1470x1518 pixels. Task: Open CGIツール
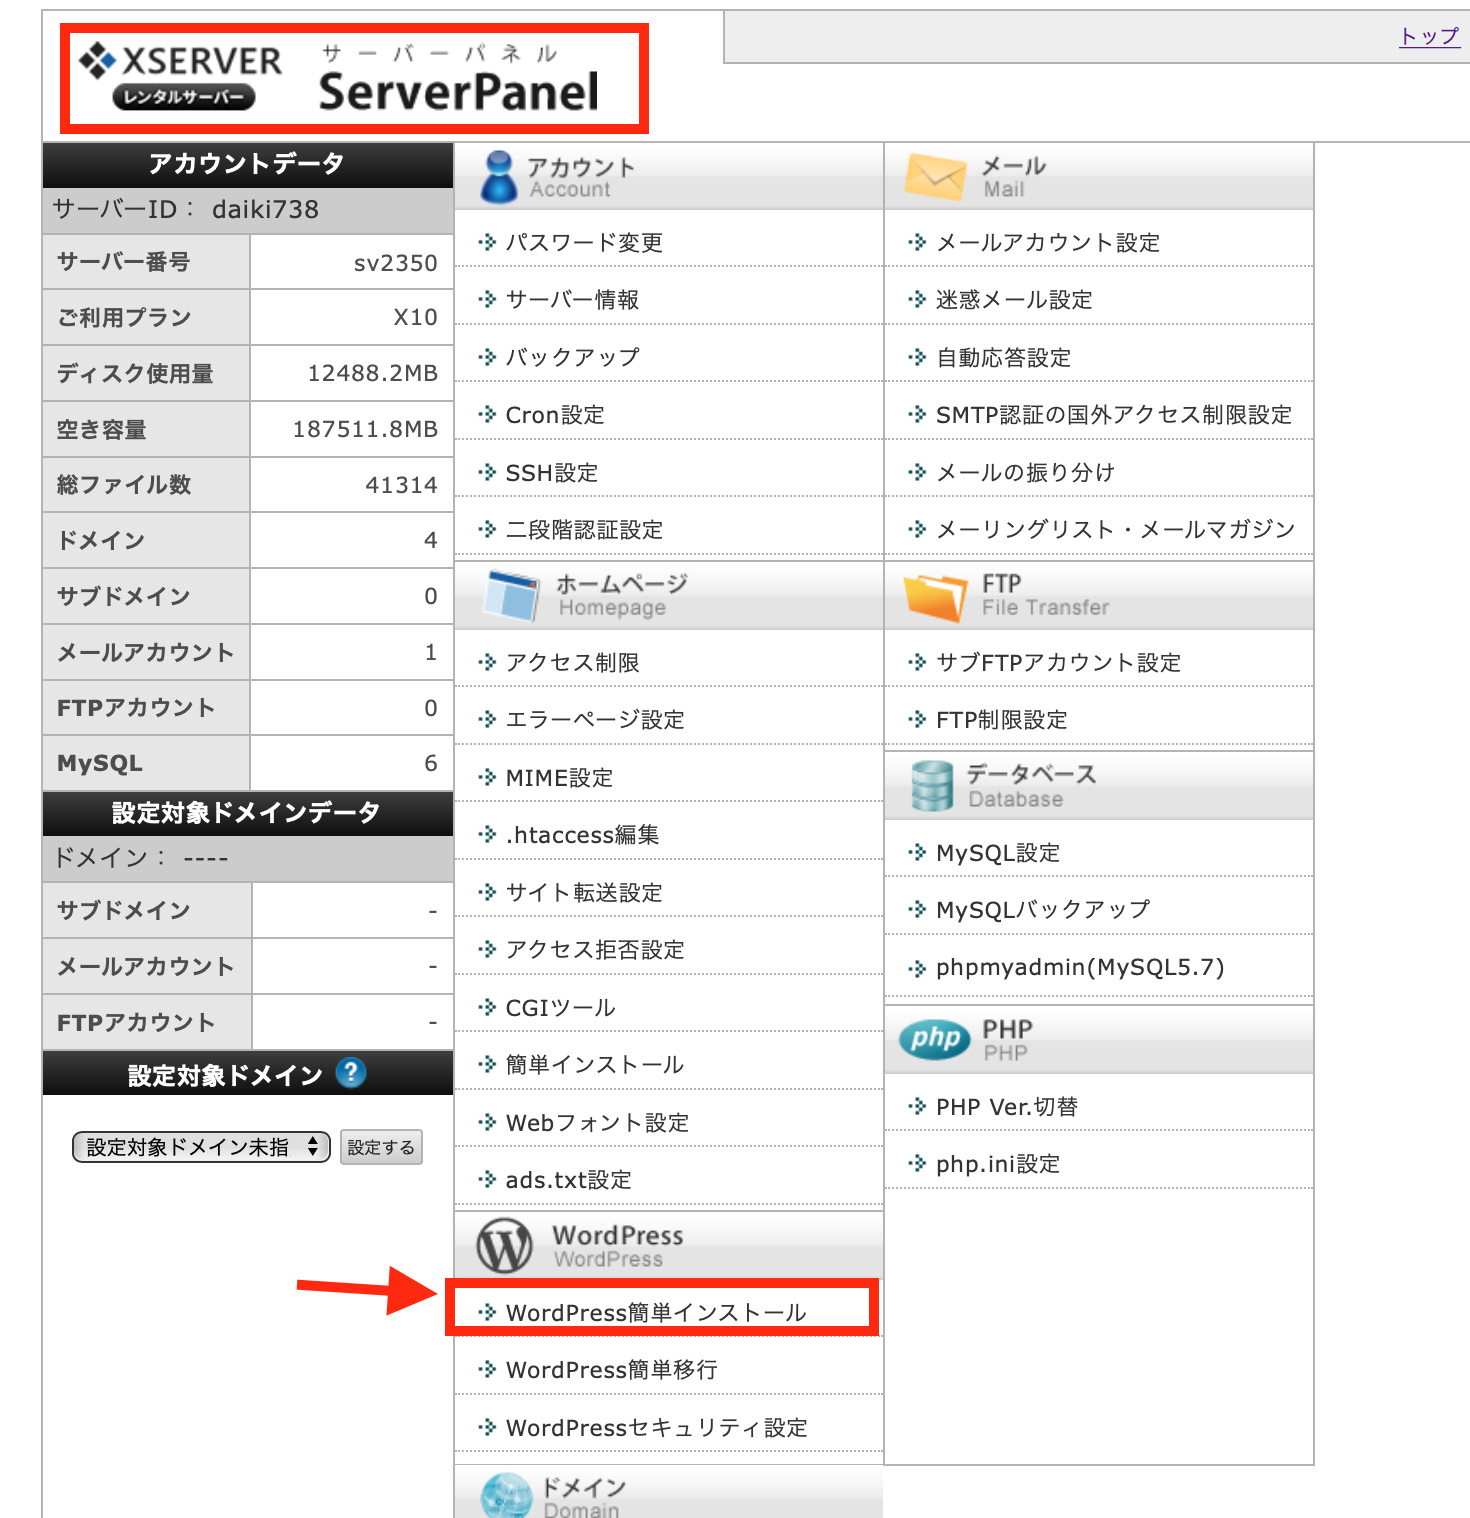pos(560,1007)
